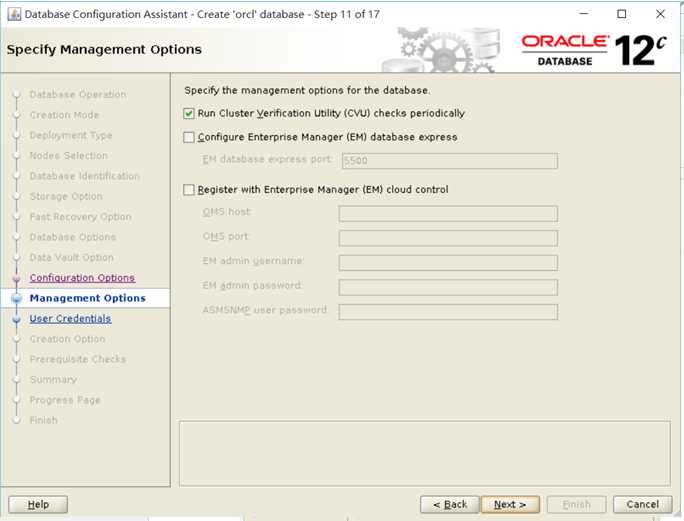The height and width of the screenshot is (521, 684).
Task: Click the Deployment Type step
Action: [x=71, y=135]
